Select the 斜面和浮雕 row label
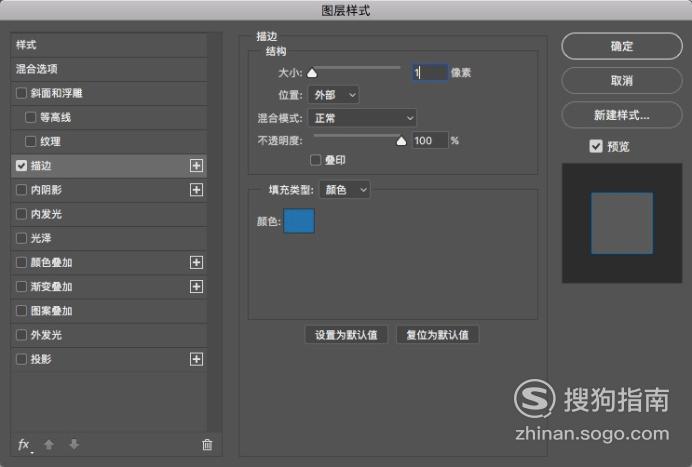This screenshot has width=692, height=467. [x=56, y=93]
